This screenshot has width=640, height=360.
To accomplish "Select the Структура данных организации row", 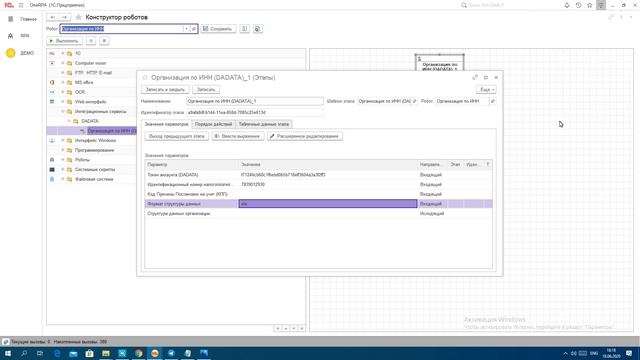I will [x=318, y=213].
